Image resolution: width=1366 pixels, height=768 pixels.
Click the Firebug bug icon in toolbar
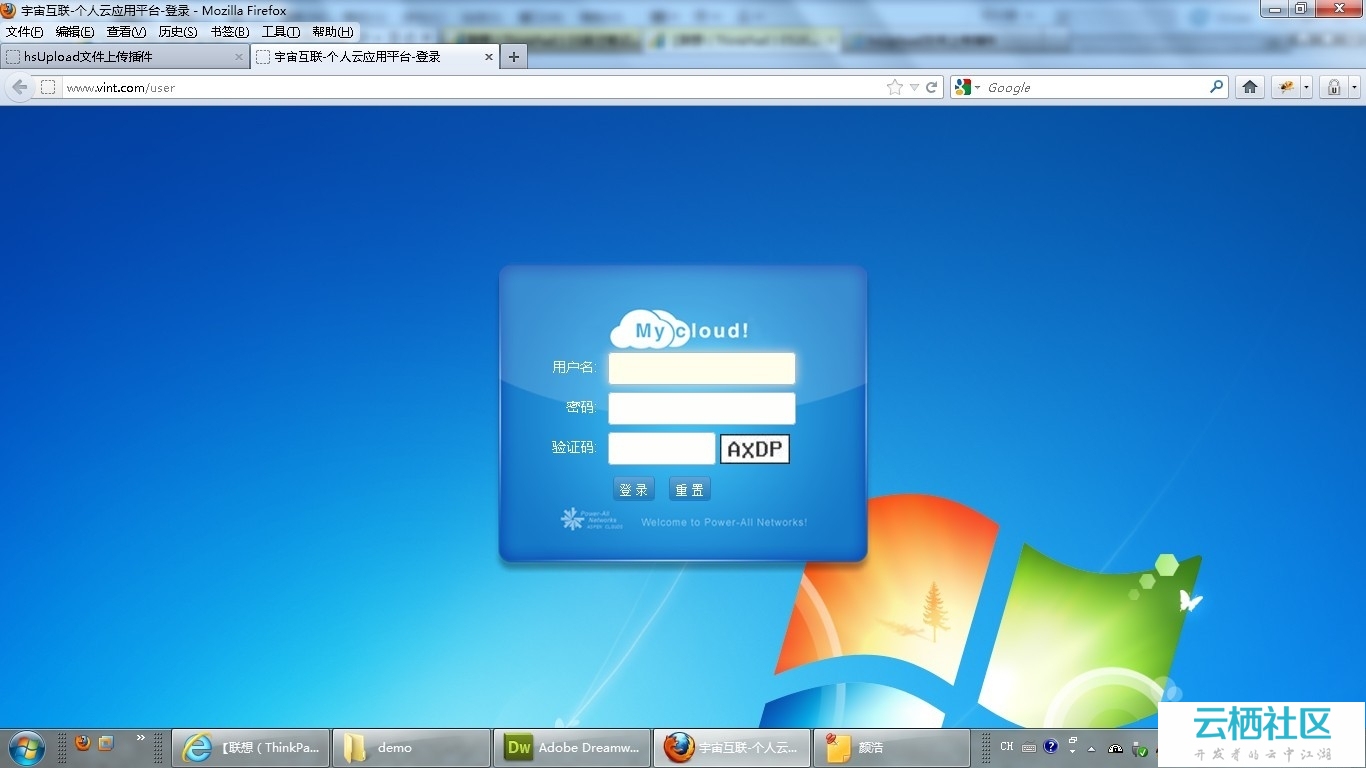[1285, 87]
